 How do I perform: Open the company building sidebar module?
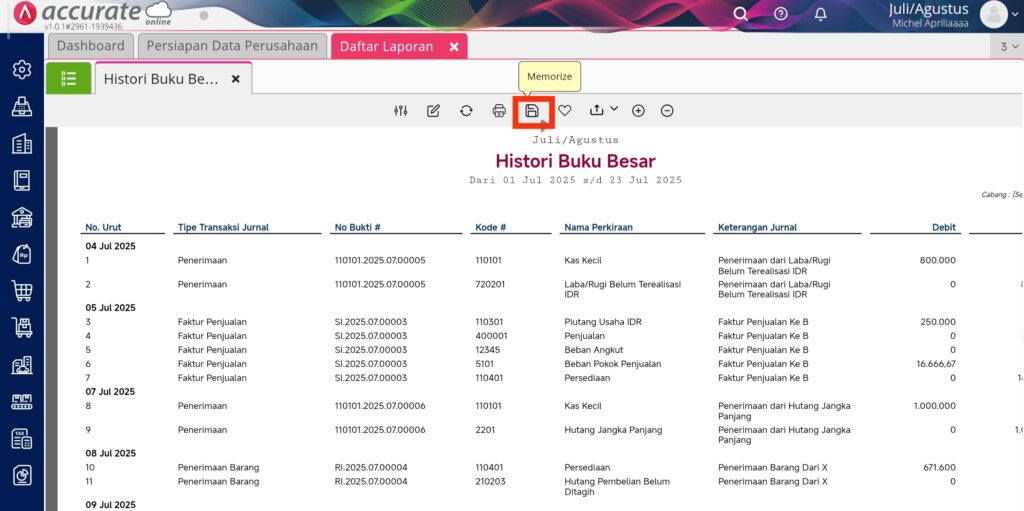22,143
